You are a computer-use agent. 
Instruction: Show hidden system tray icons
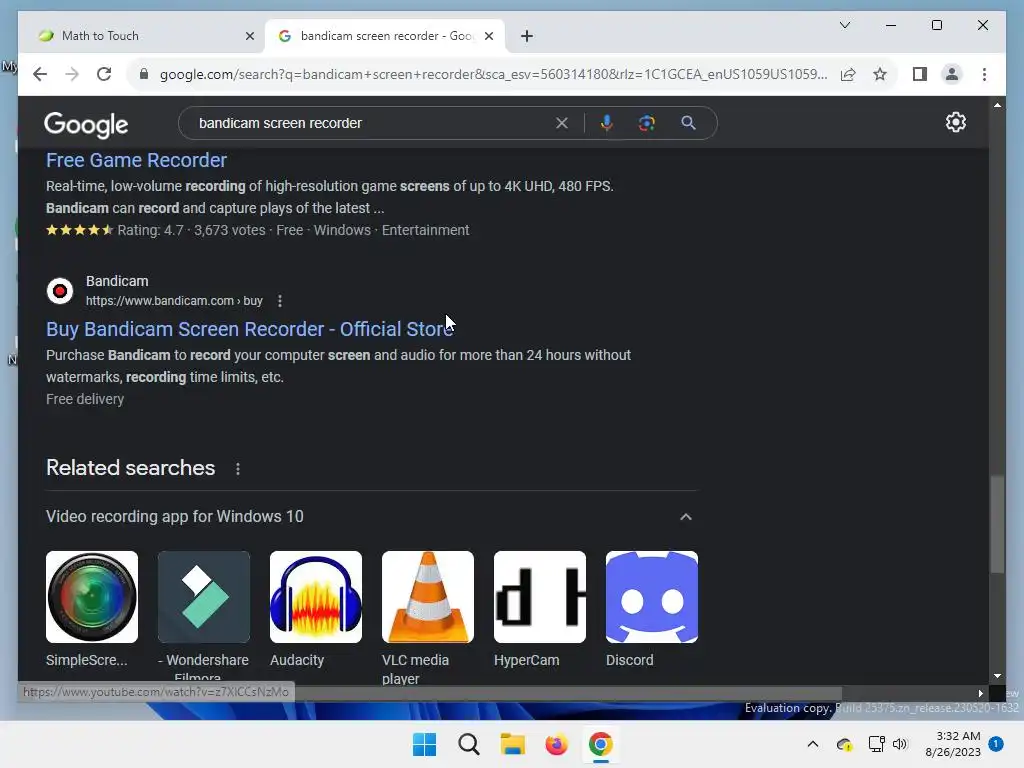(x=812, y=744)
